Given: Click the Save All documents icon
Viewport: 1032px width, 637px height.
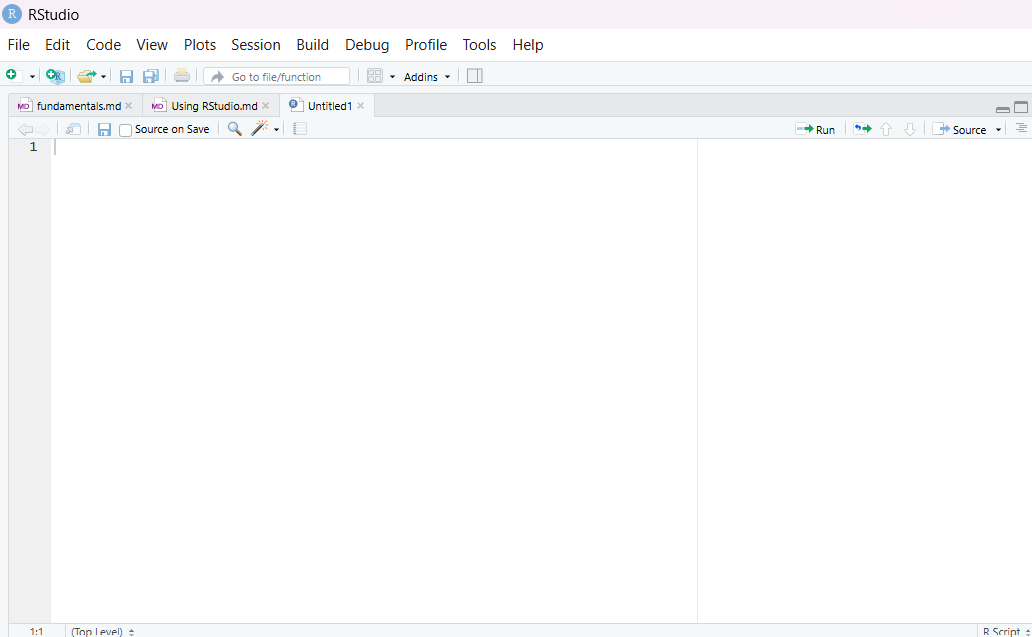Looking at the screenshot, I should coord(151,76).
